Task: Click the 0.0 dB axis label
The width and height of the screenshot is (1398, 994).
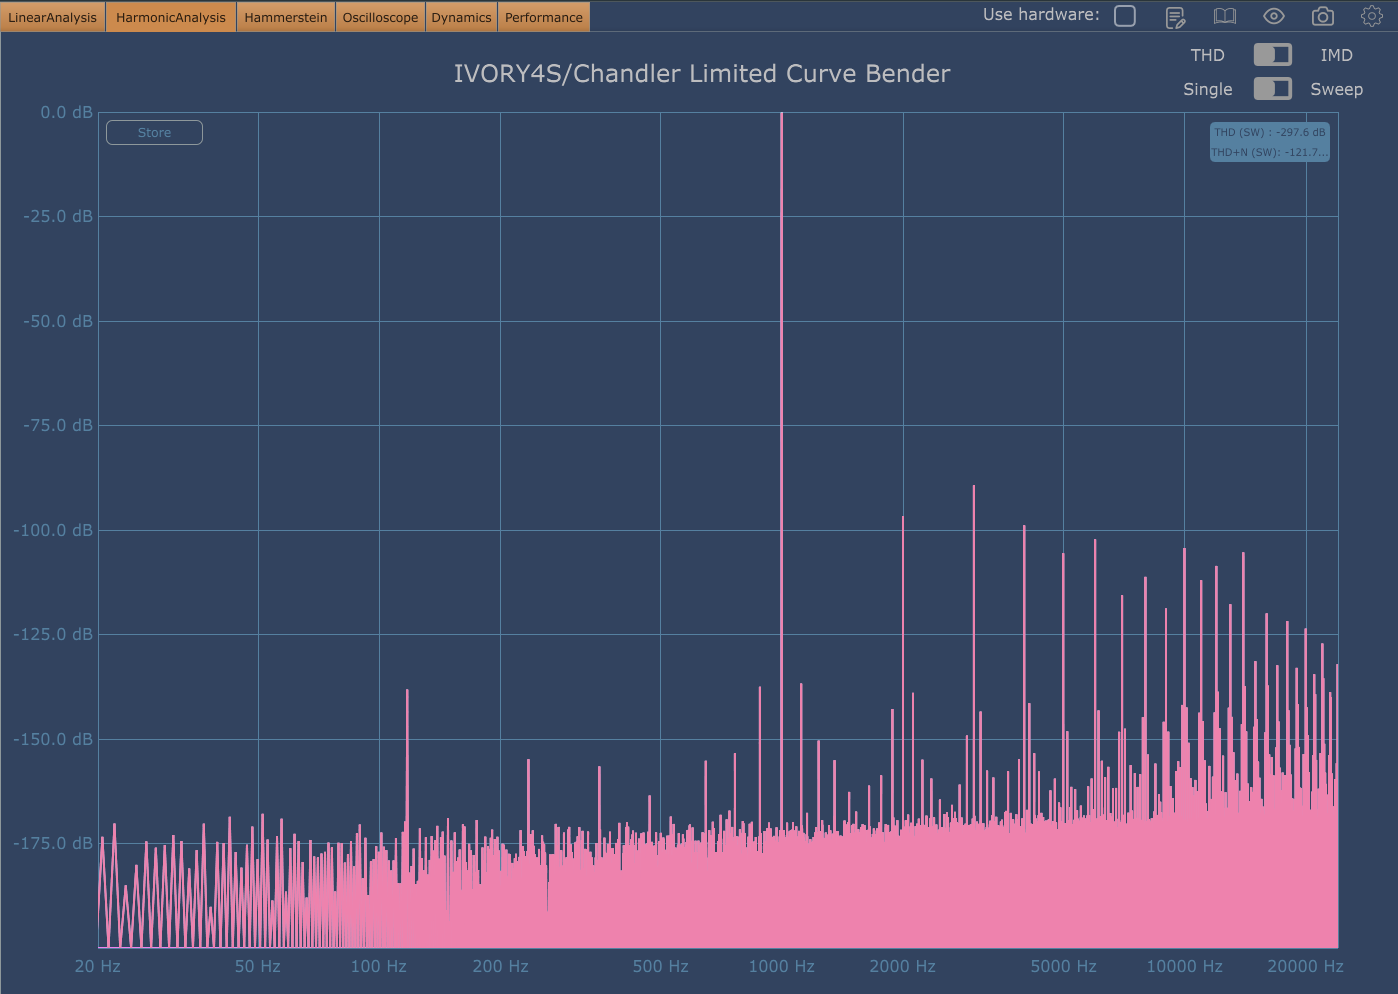Action: click(66, 113)
